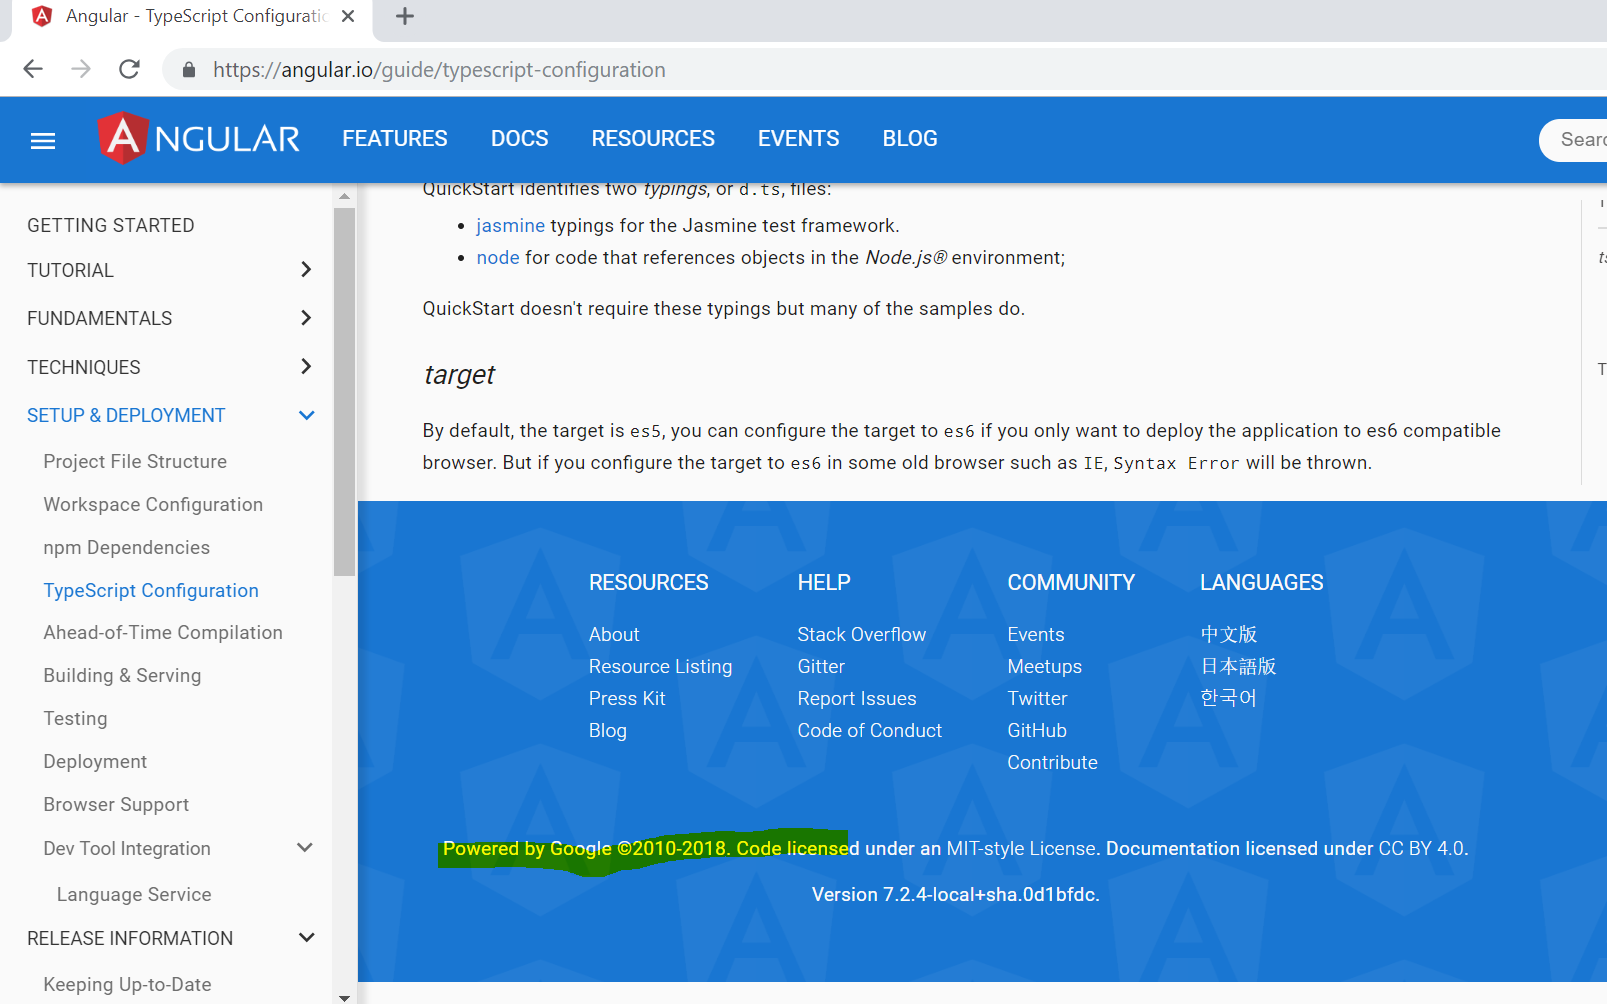Click the Angular logo in the header

point(199,139)
